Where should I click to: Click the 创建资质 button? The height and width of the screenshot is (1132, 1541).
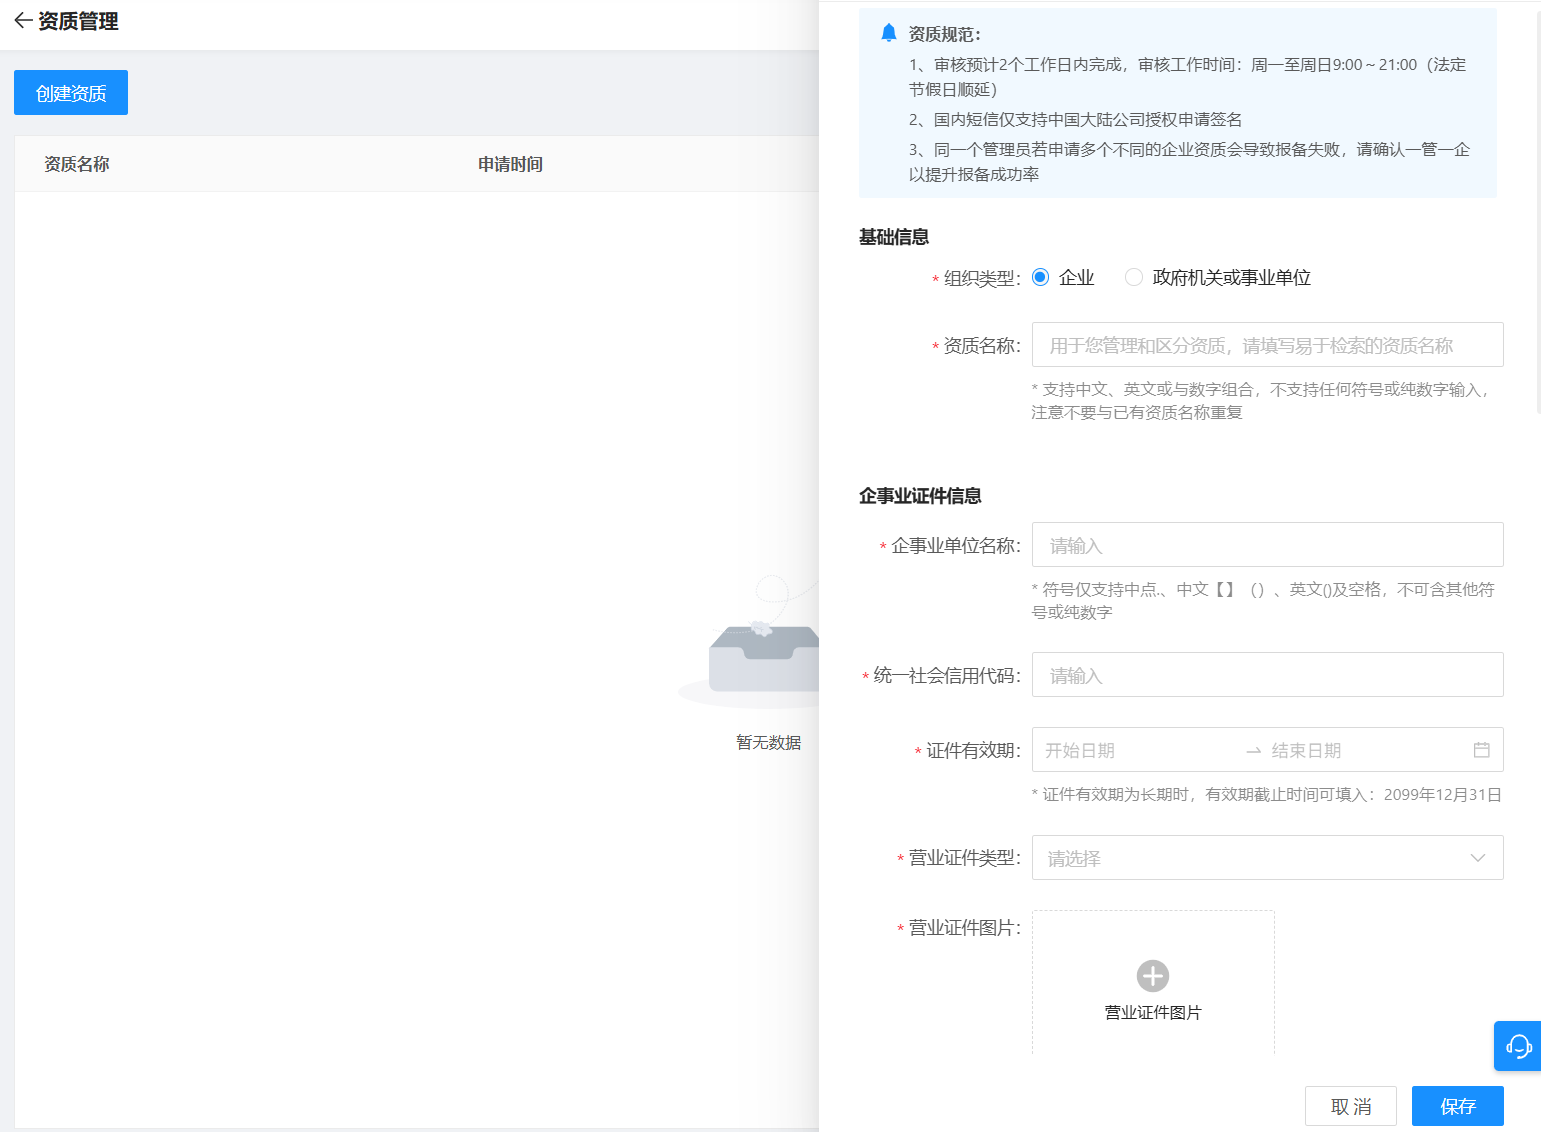pyautogui.click(x=71, y=93)
